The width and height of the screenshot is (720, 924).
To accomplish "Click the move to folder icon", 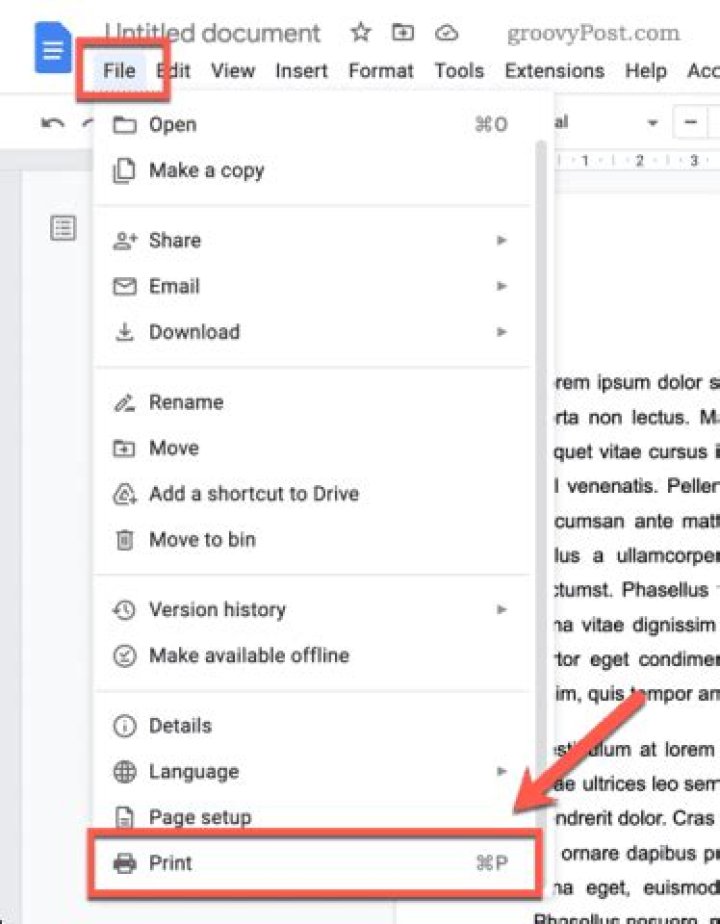I will coord(403,33).
